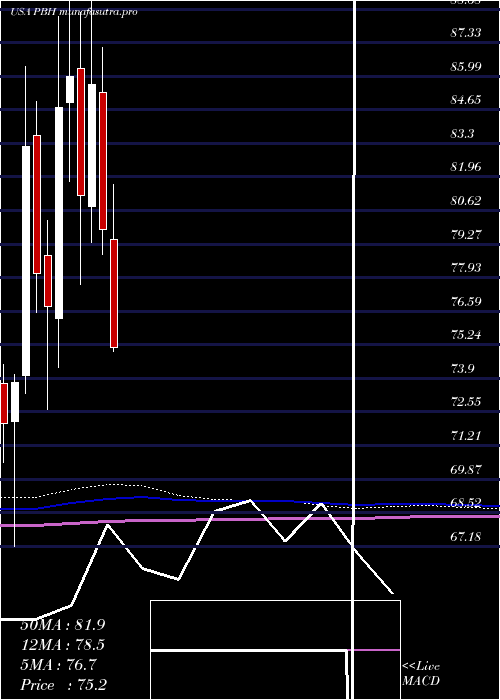Screen dimensions: 500x700
Task: Click the 12MA : 78.5 readout
Action: (63, 645)
